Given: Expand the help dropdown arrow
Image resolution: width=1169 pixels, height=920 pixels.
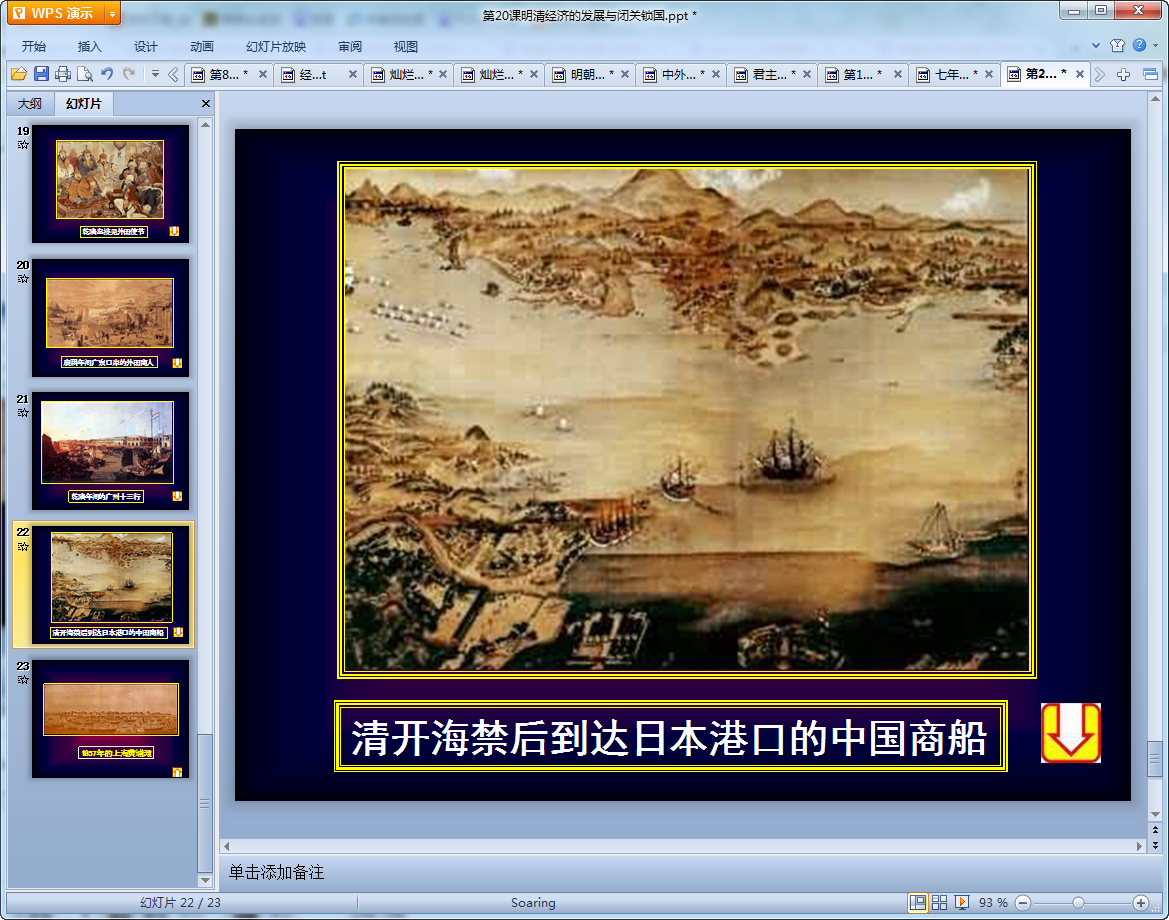Looking at the screenshot, I should (1156, 45).
